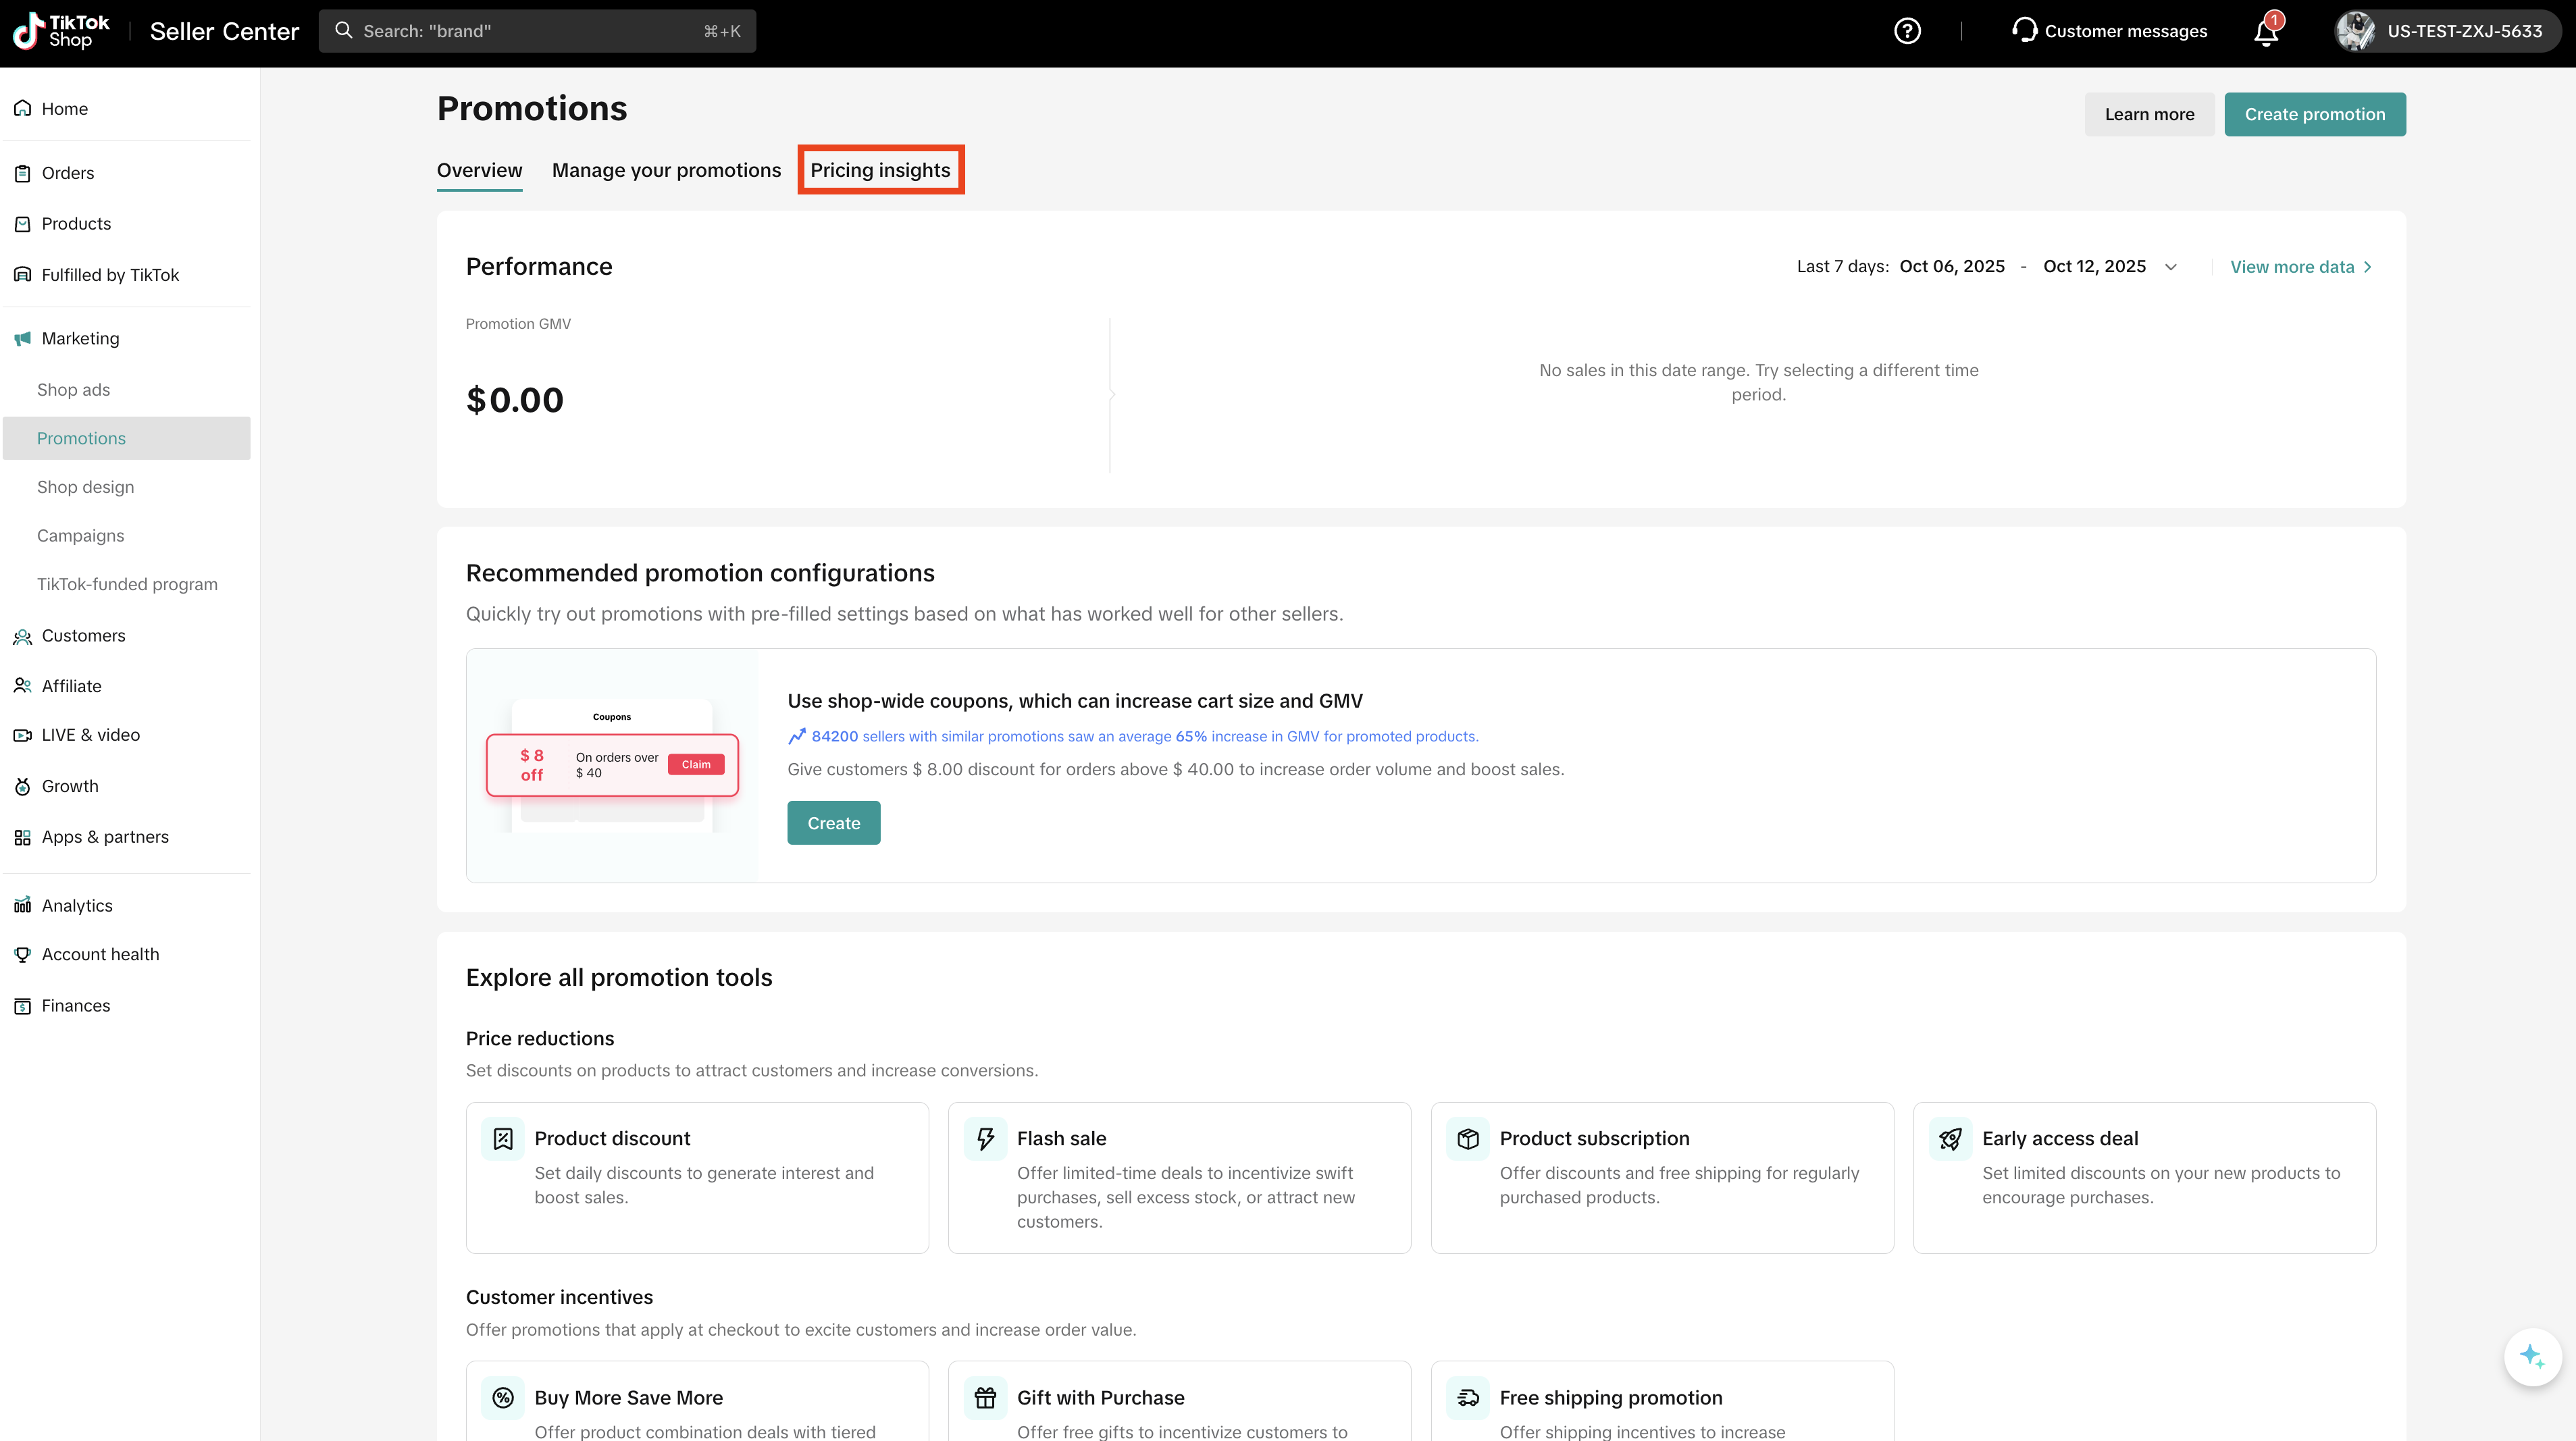Click the Product discount tag icon
This screenshot has height=1441, width=2576.
coord(503,1138)
